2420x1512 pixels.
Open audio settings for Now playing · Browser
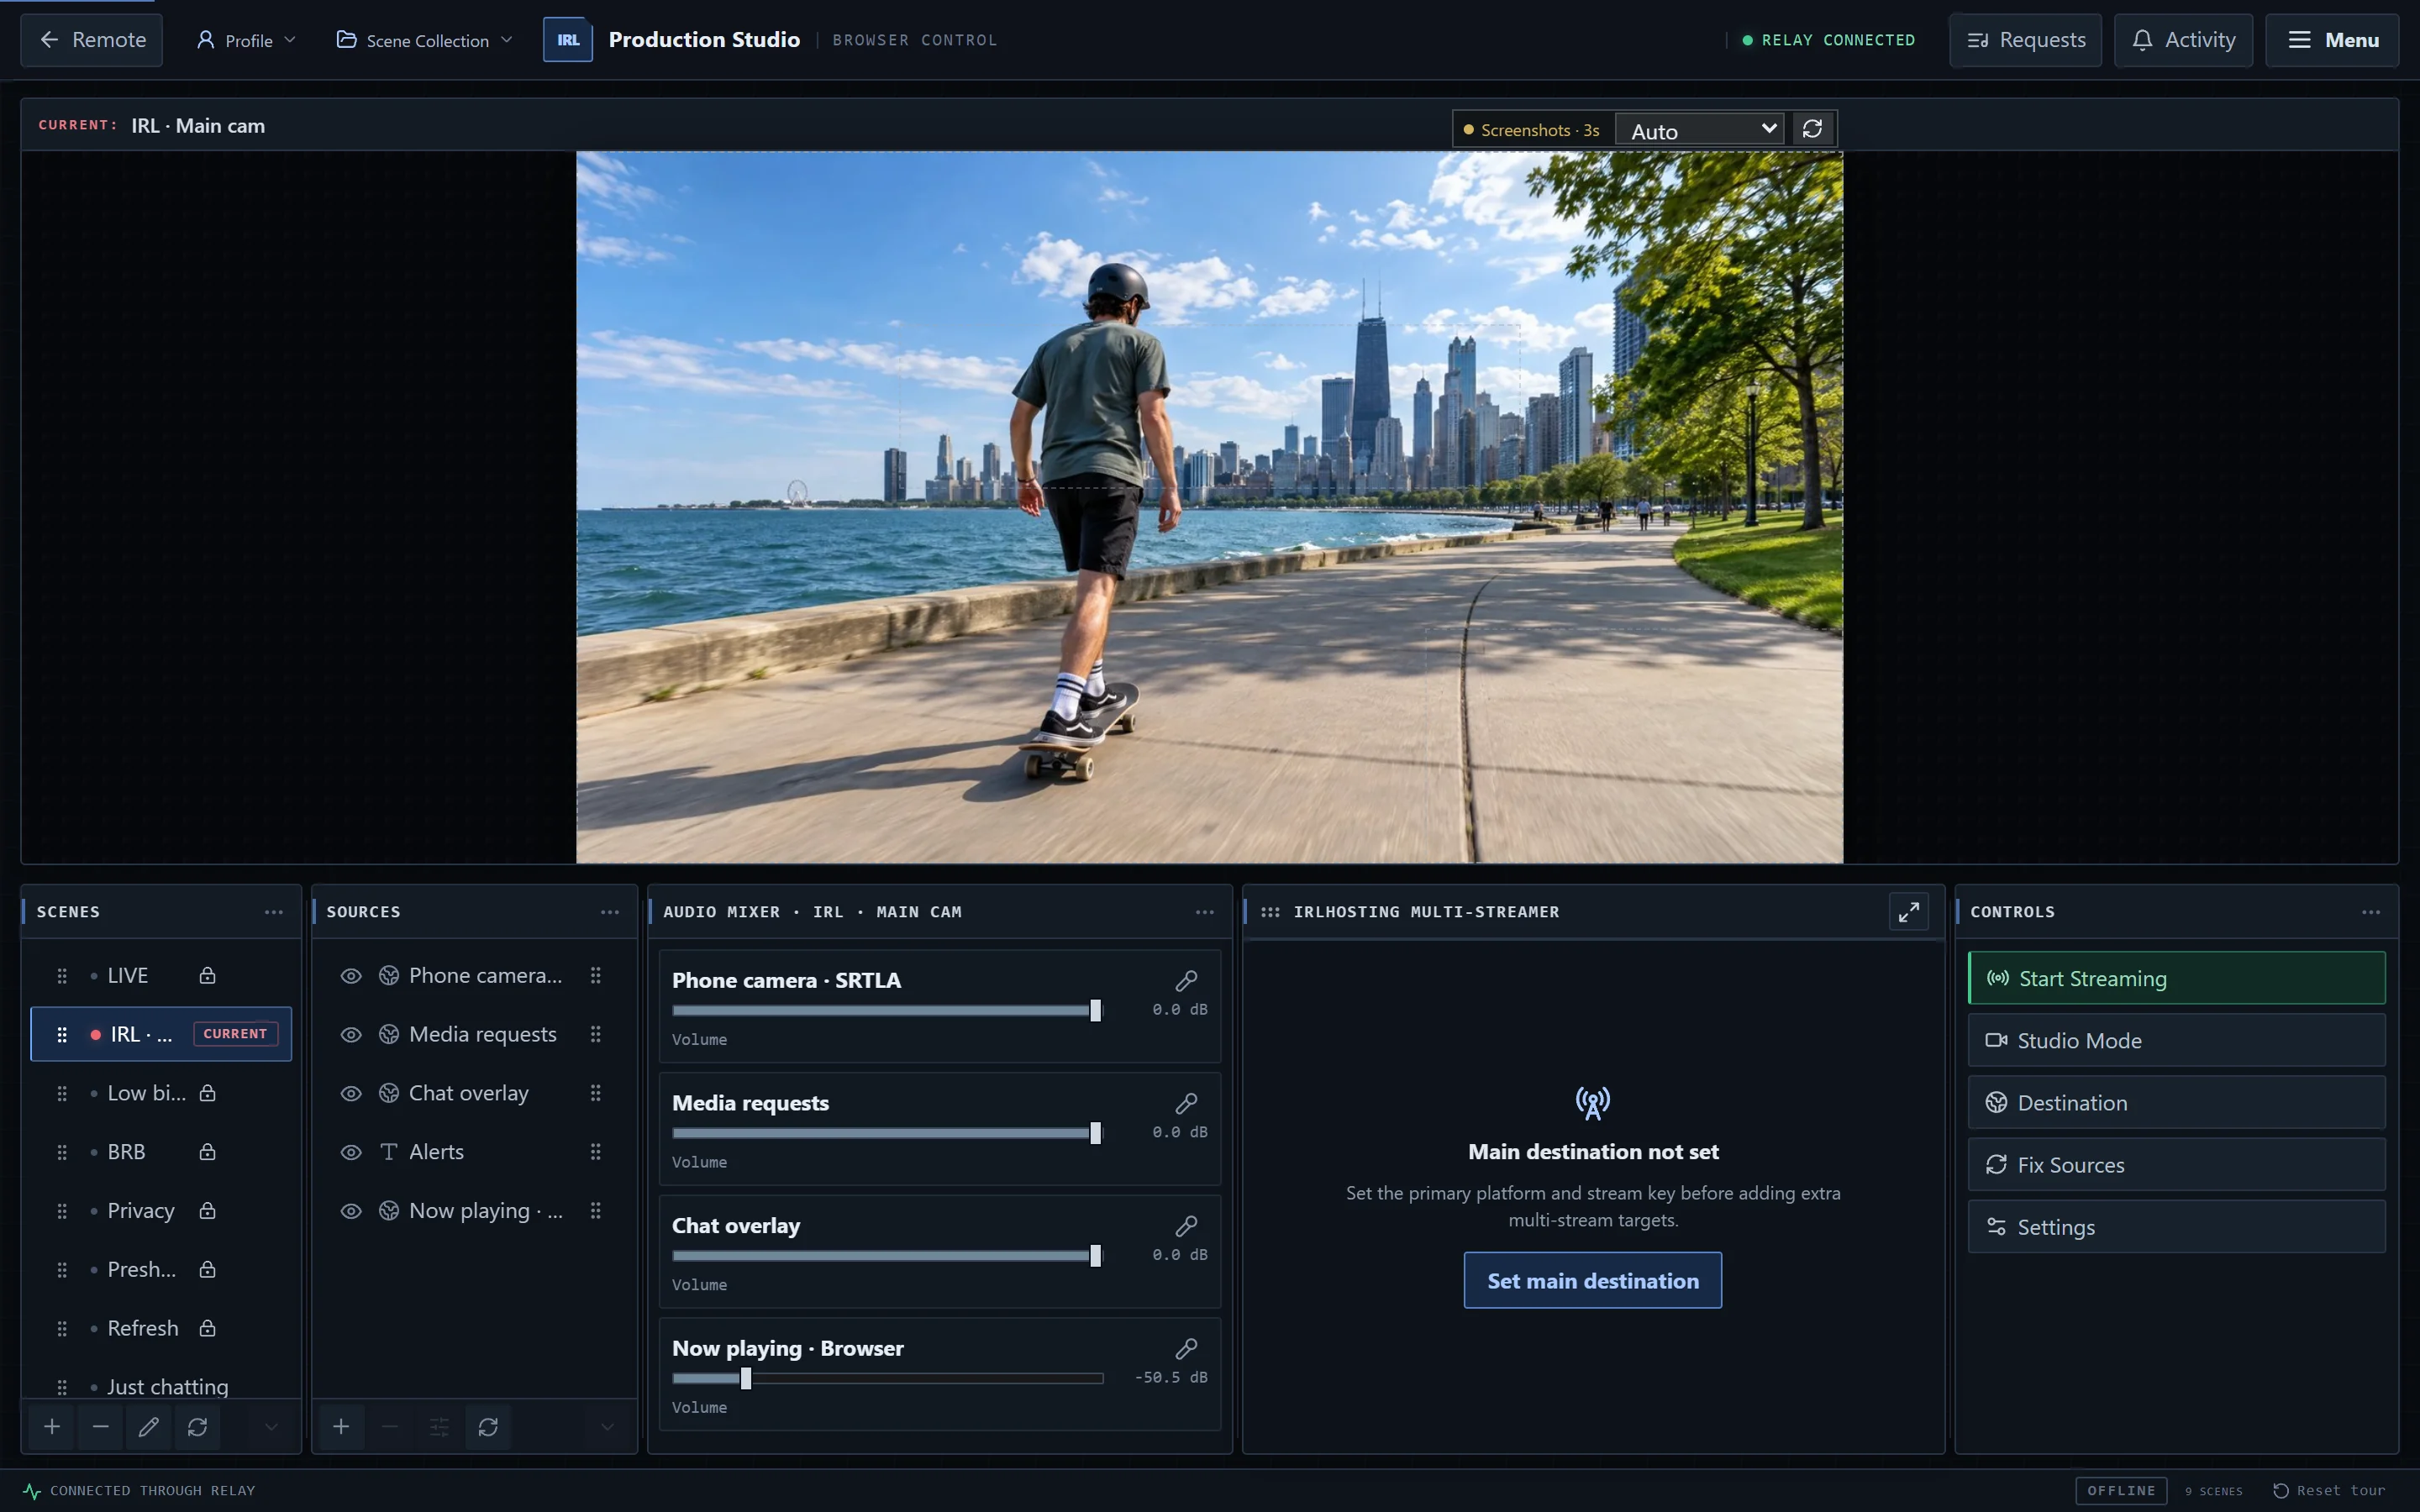(1186, 1348)
